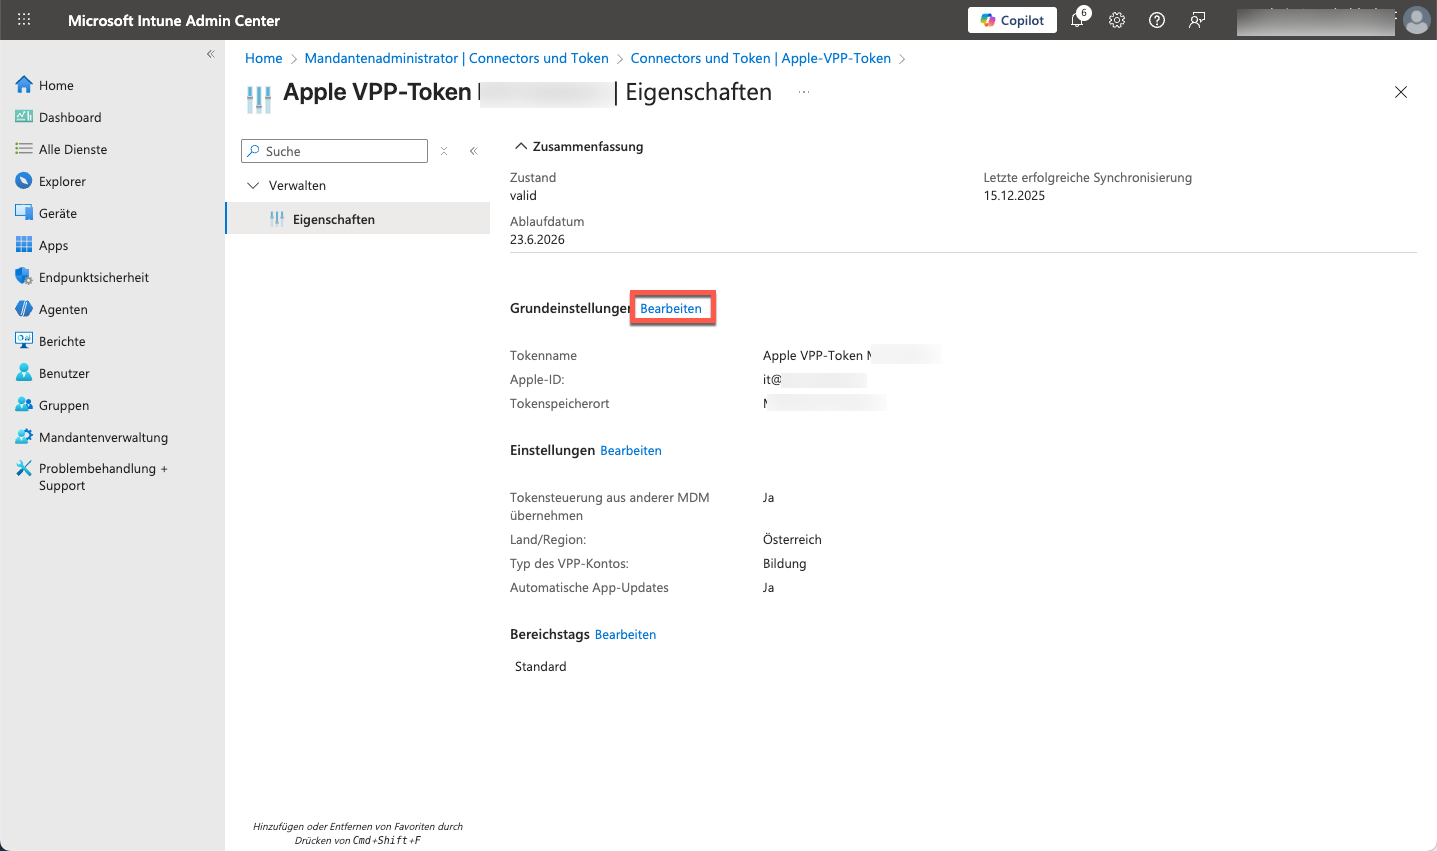The height and width of the screenshot is (851, 1437).
Task: Click Bearbeiten next to Einstellungen
Action: 631,451
